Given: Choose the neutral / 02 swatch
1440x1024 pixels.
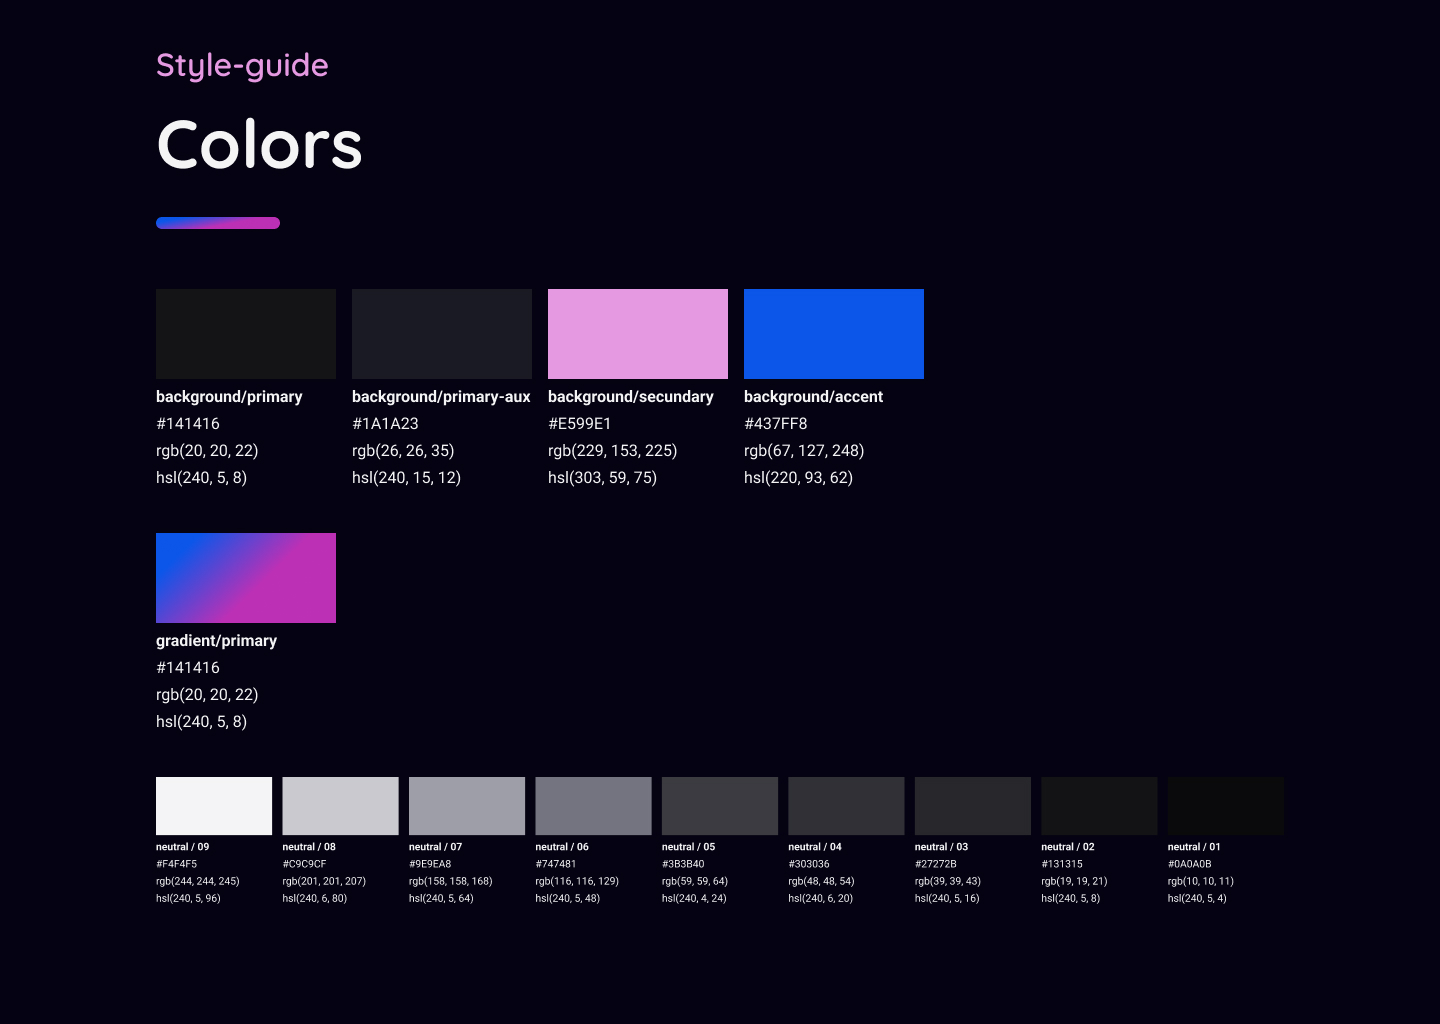Looking at the screenshot, I should pyautogui.click(x=1099, y=806).
